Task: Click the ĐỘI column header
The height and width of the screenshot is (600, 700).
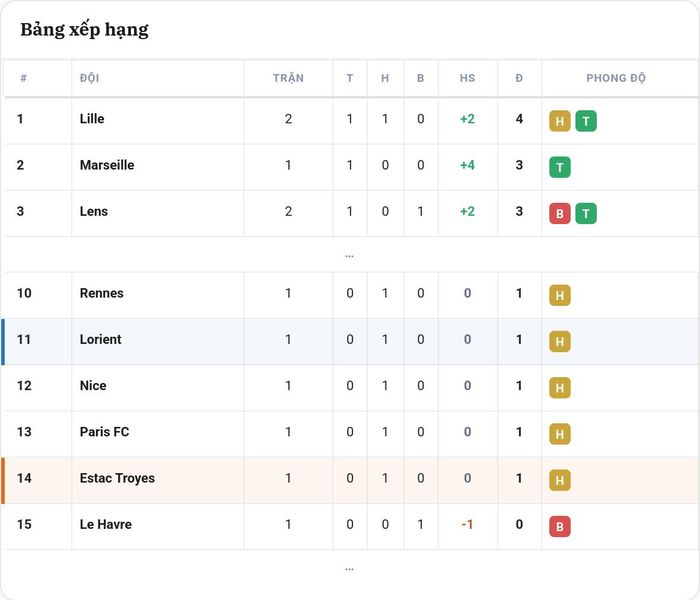Action: (x=89, y=78)
